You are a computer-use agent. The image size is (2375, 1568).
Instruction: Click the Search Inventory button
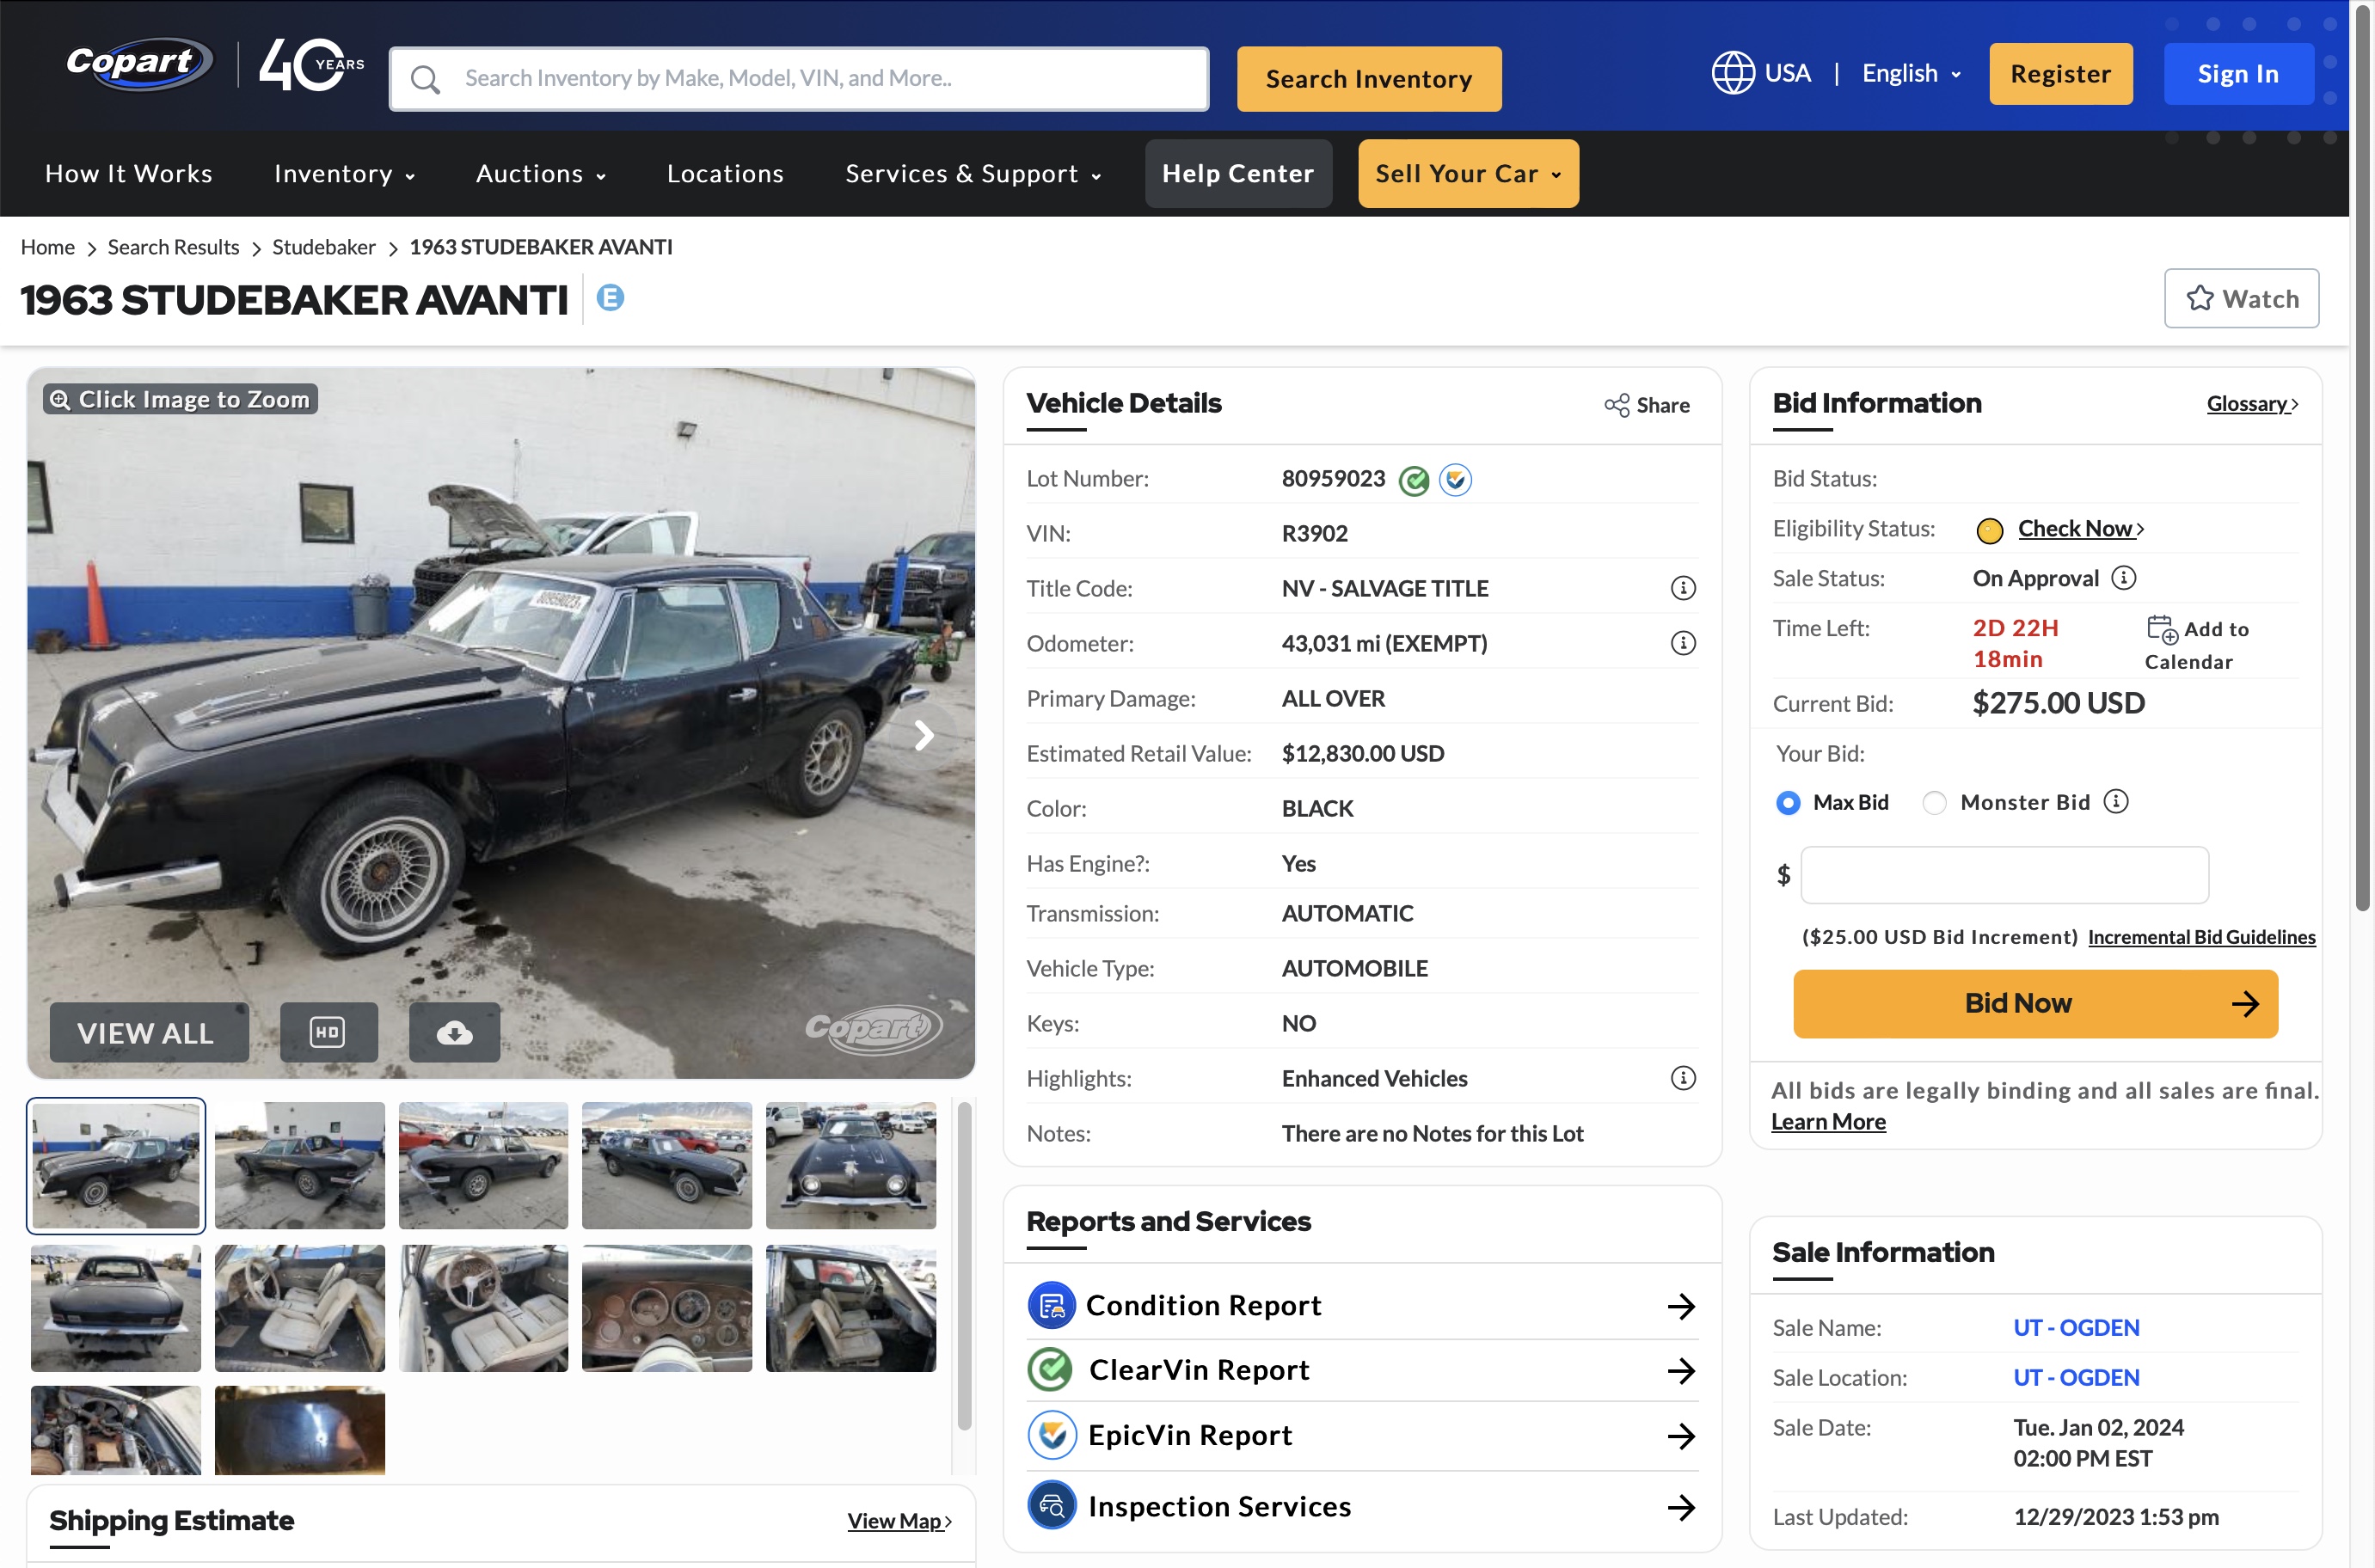coord(1368,79)
